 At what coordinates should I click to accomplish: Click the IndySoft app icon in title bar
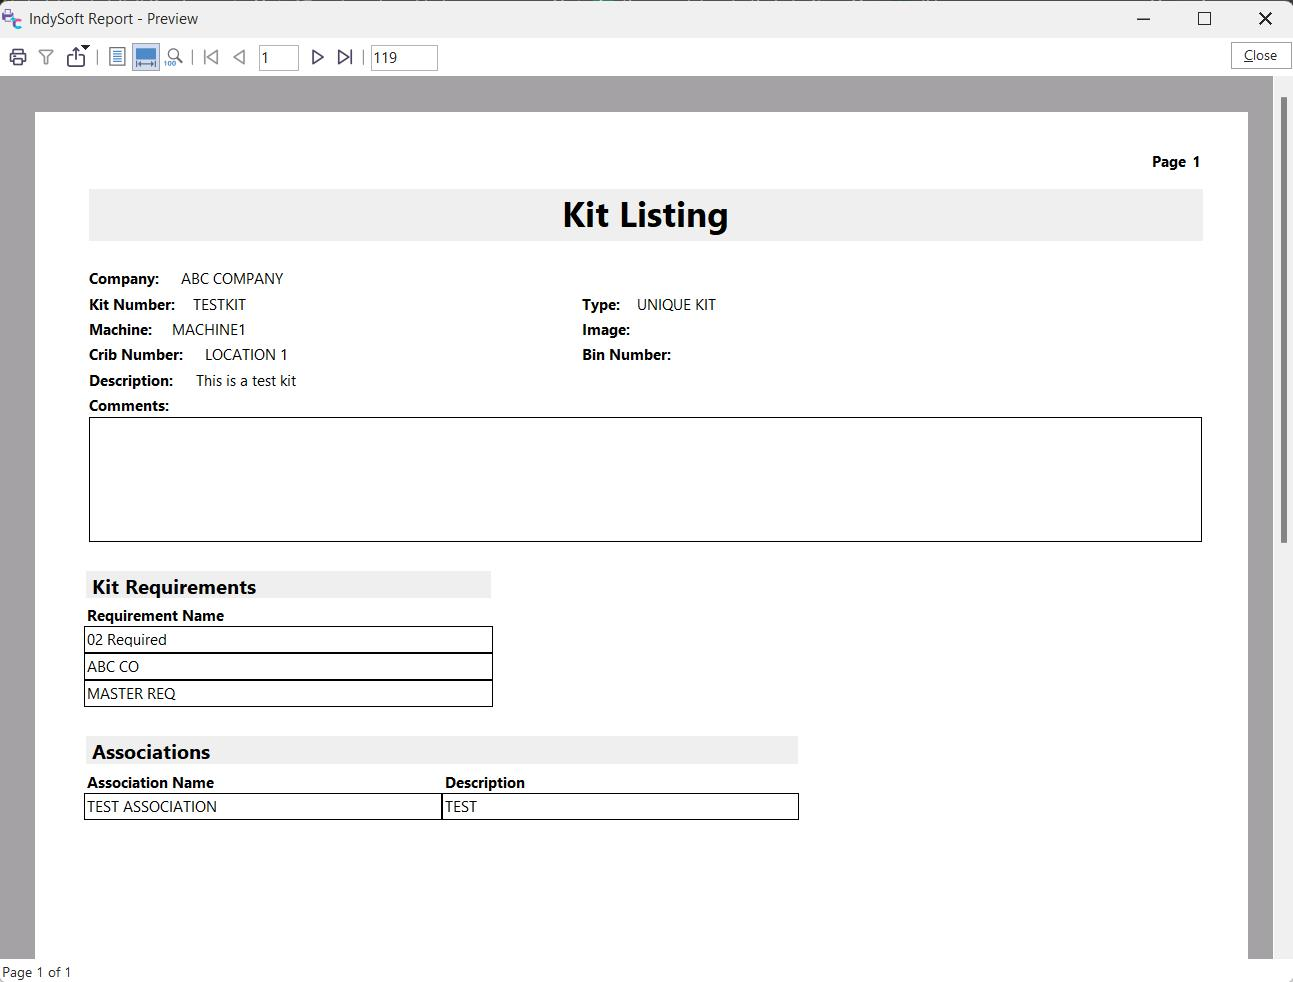(12, 19)
